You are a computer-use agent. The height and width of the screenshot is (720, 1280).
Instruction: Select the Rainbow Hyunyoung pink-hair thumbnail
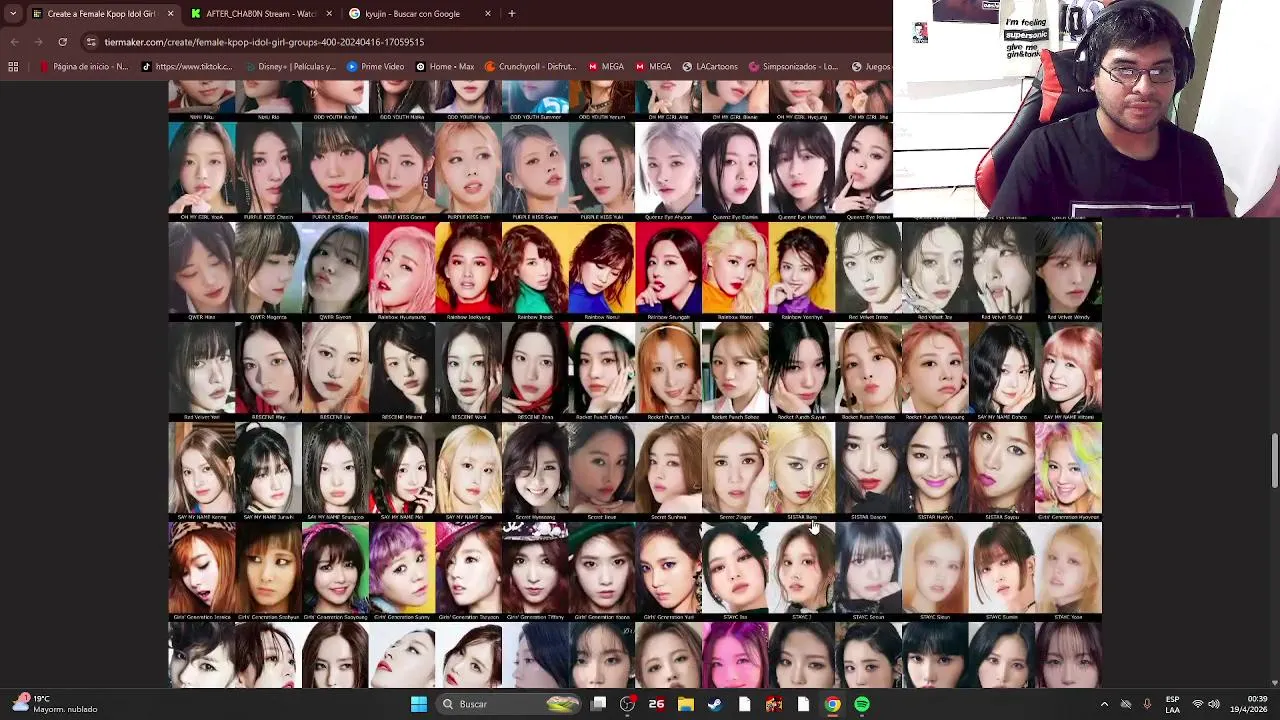(x=402, y=271)
